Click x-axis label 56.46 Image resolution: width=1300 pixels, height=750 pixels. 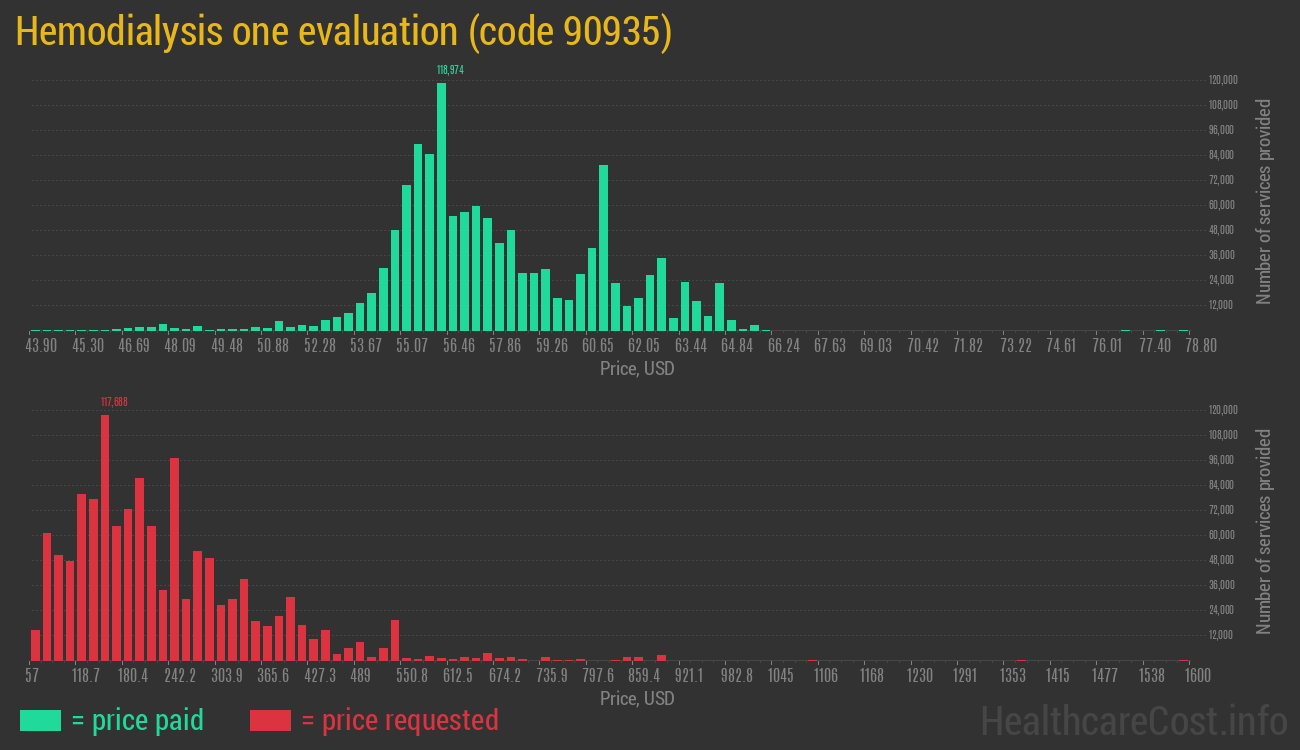tap(459, 346)
